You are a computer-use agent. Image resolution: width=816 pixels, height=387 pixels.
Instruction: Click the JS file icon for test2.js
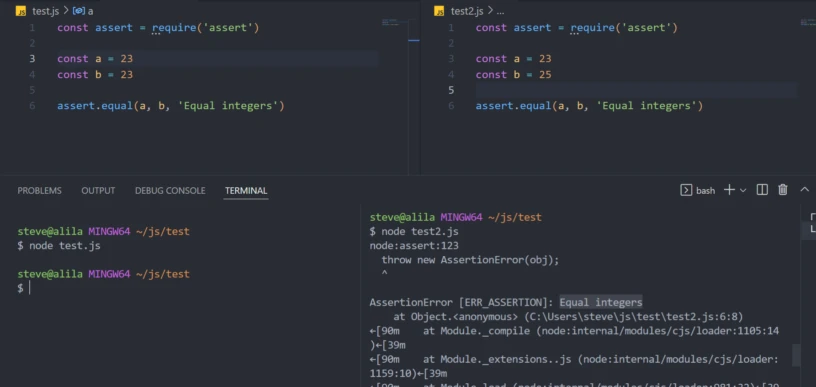[440, 11]
